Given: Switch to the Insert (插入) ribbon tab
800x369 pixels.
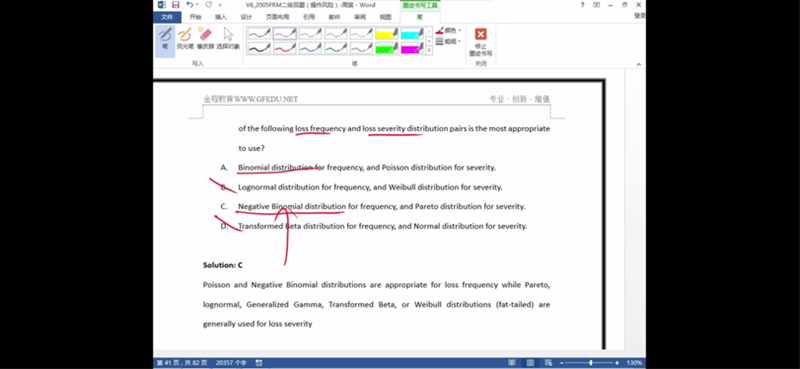Looking at the screenshot, I should [x=220, y=17].
